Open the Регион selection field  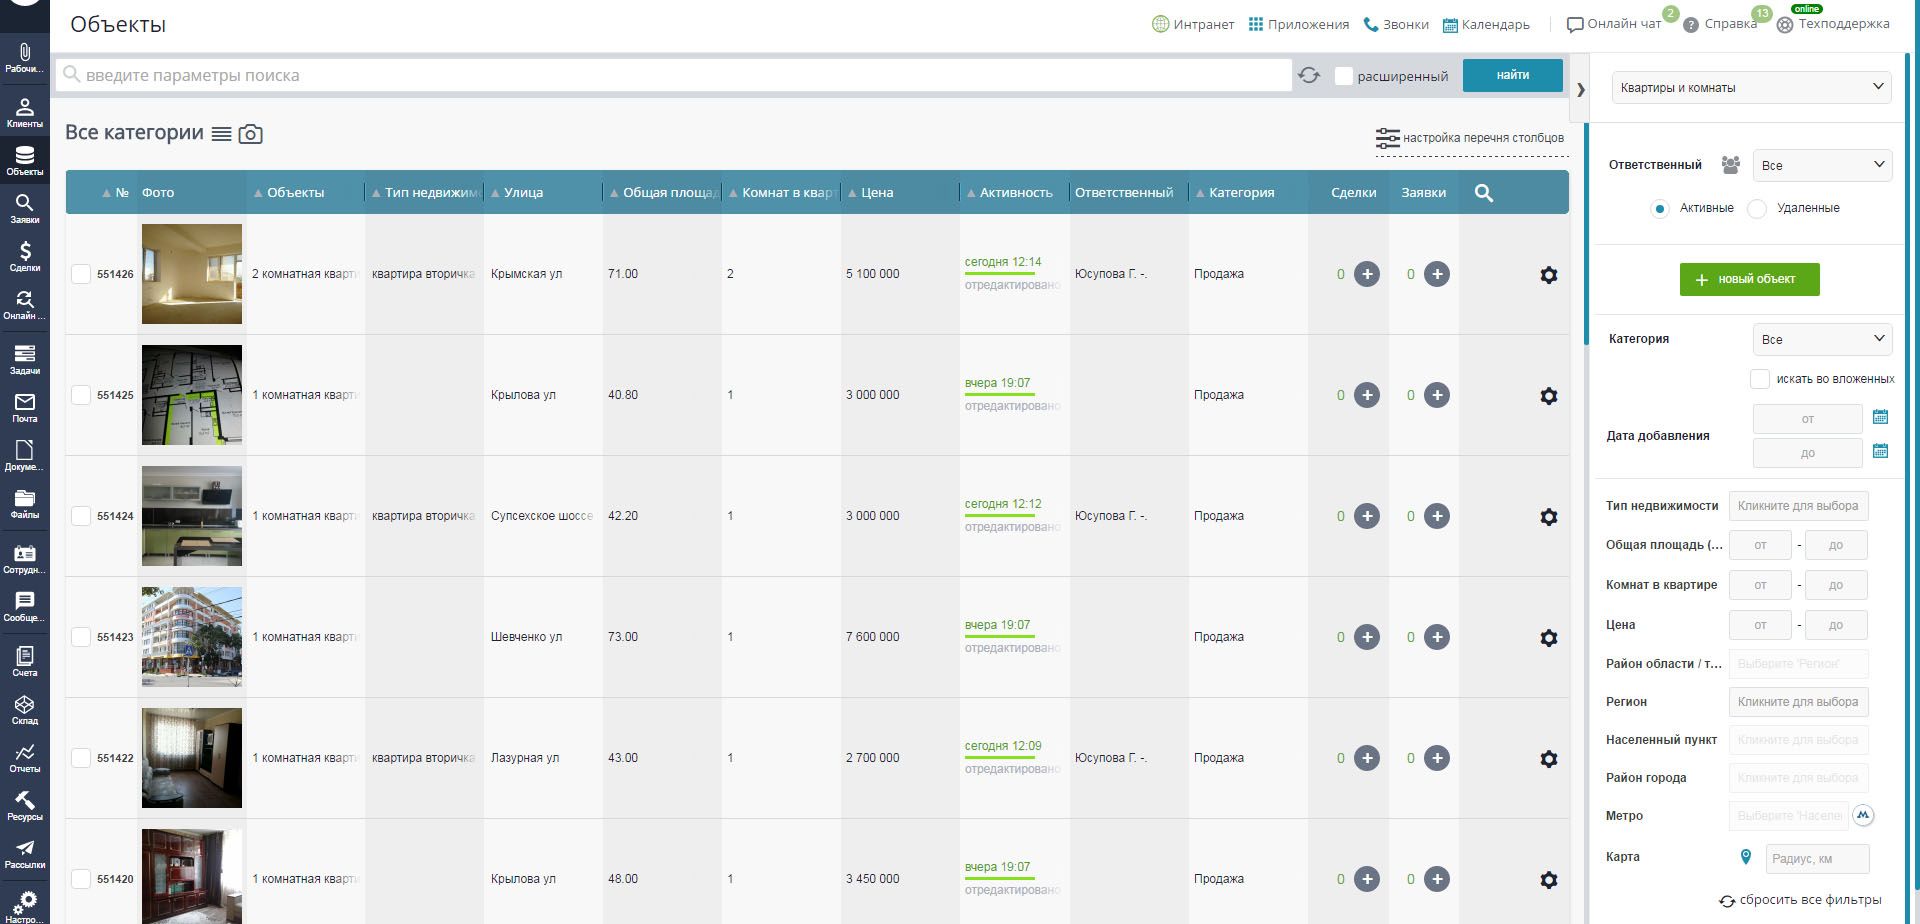coord(1798,702)
